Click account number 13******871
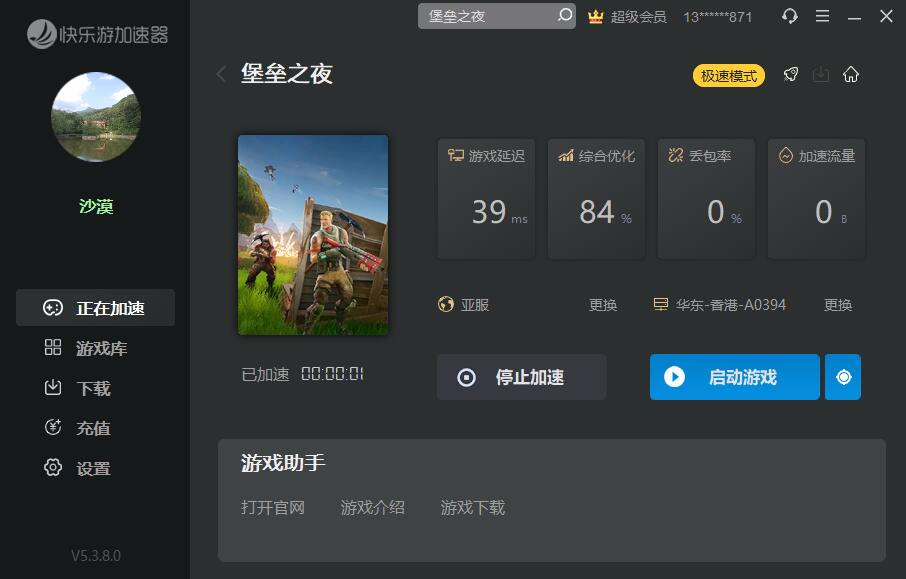906x579 pixels. click(718, 17)
